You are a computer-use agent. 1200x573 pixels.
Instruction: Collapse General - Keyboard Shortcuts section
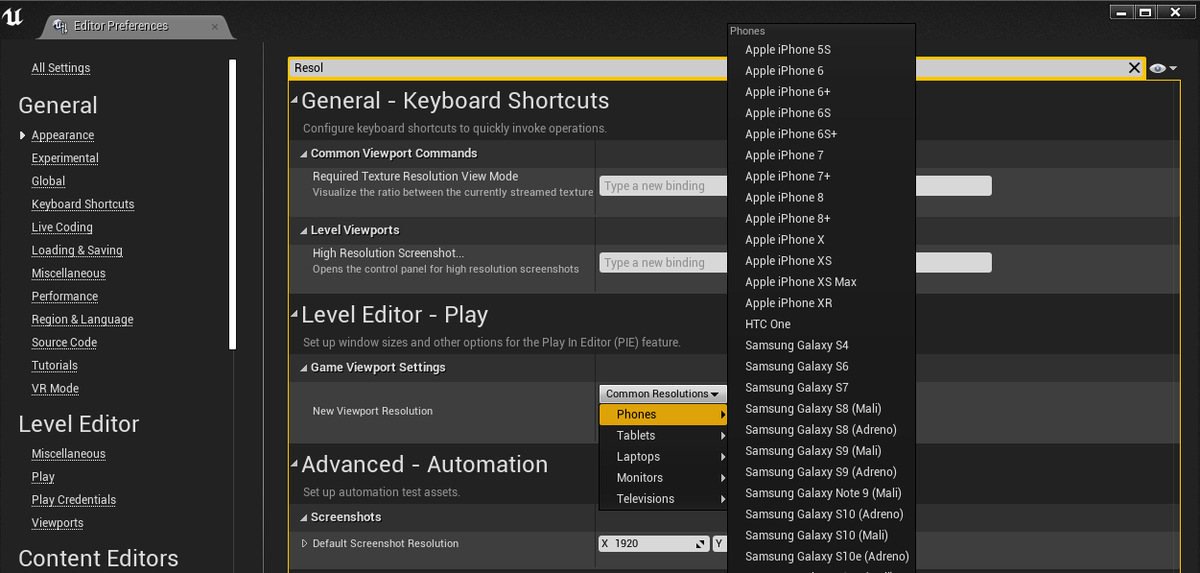tap(294, 101)
